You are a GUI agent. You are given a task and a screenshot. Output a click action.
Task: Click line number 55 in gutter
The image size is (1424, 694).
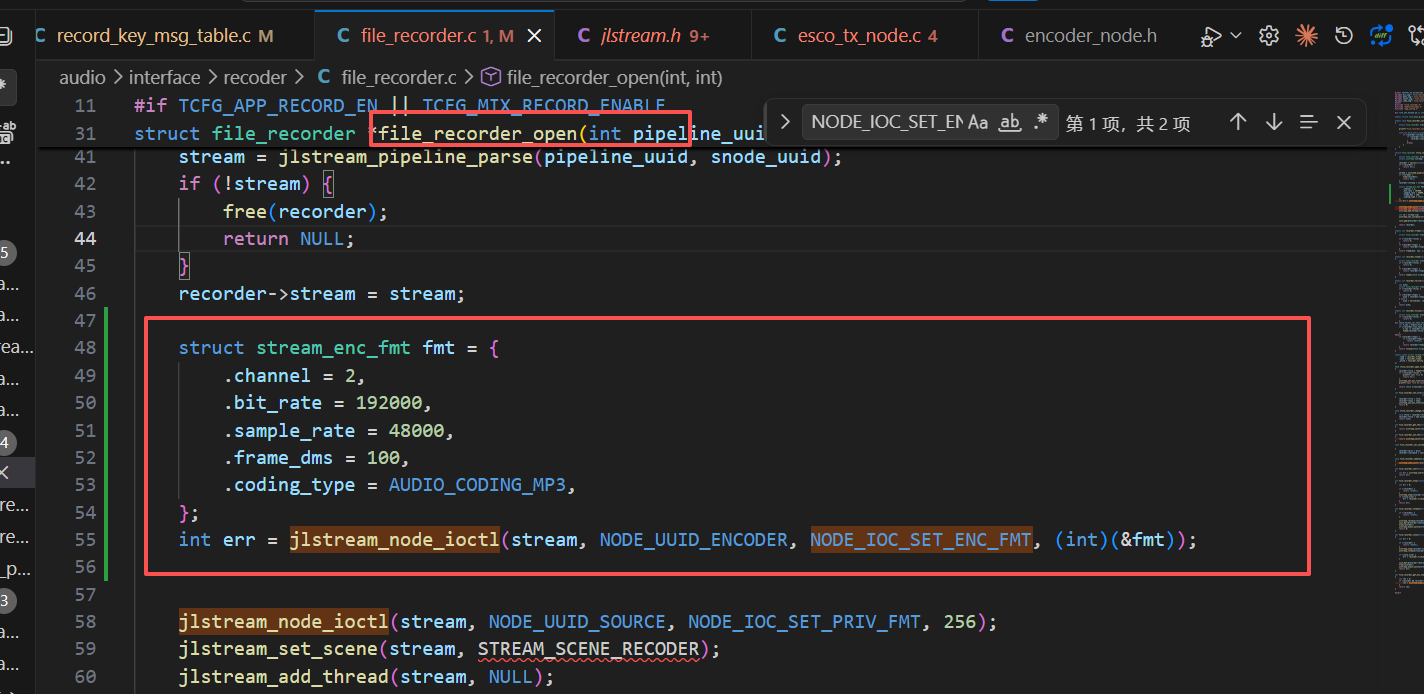(85, 539)
